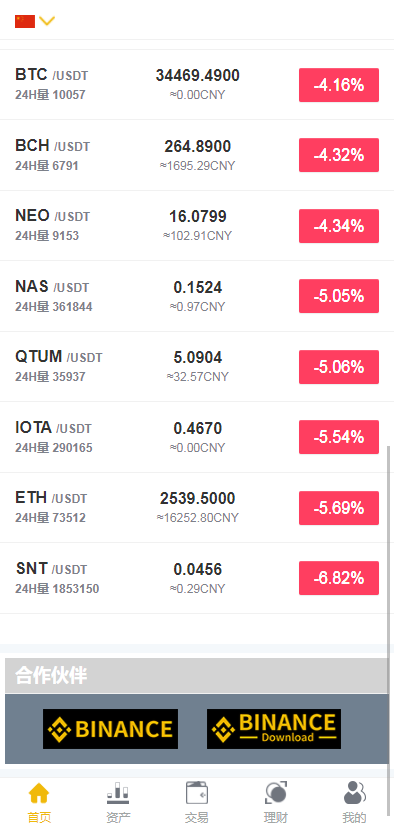The height and width of the screenshot is (828, 394).
Task: Open the home tab house icon
Action: 39,793
